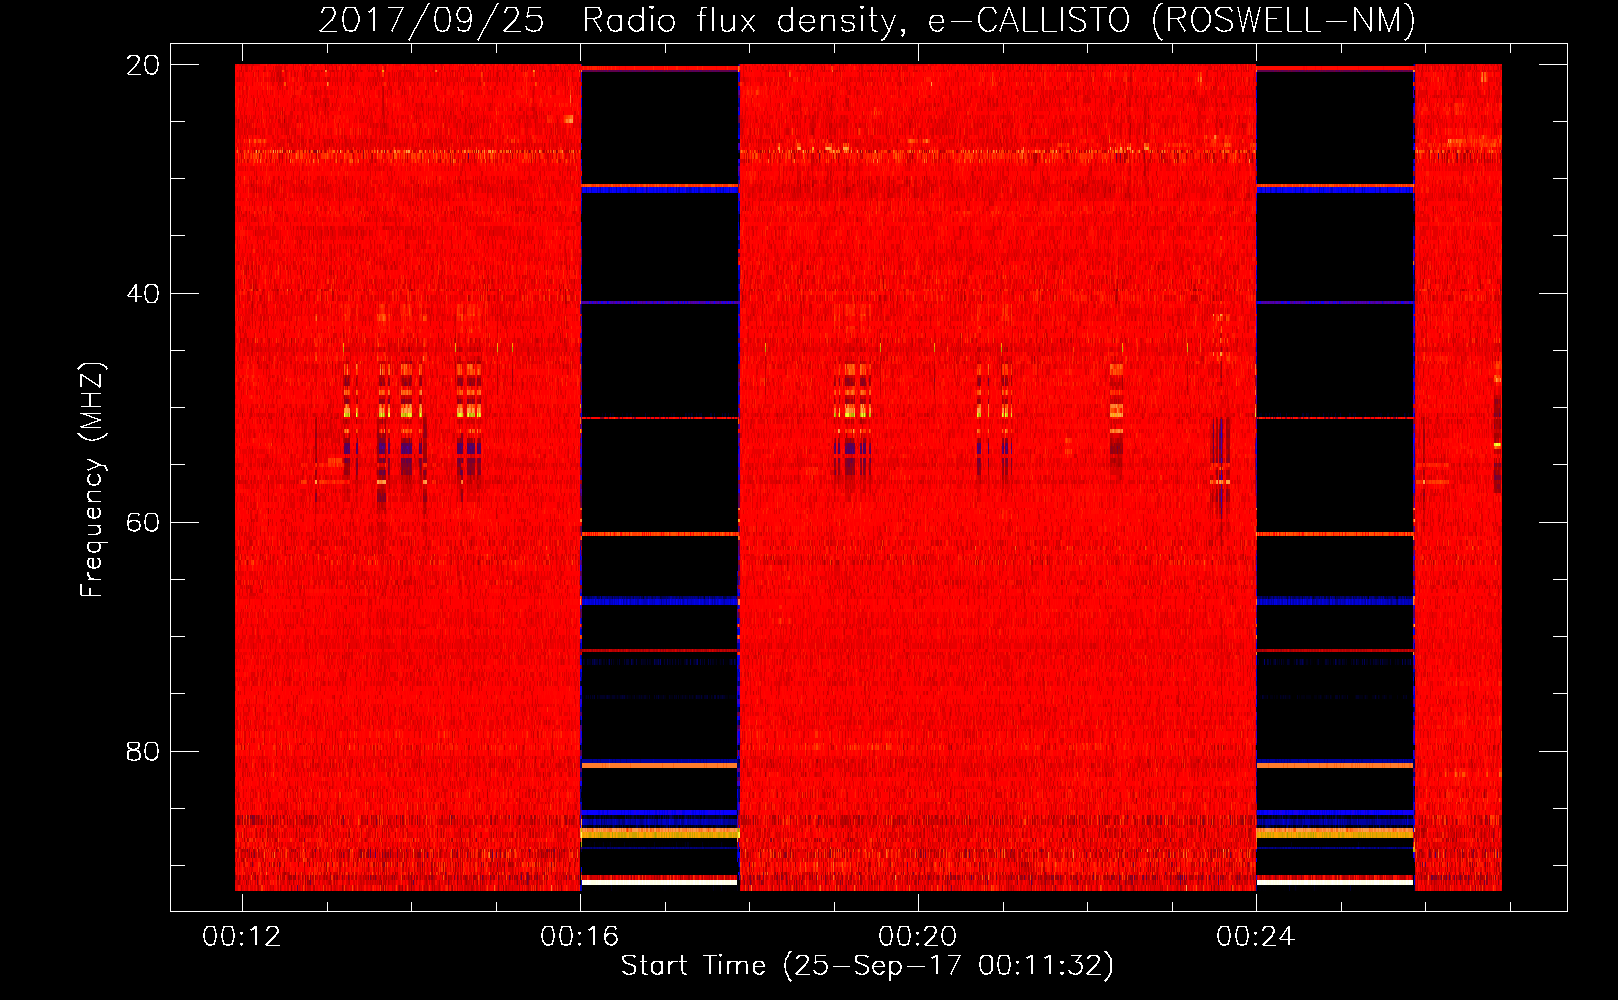The image size is (1618, 1000).
Task: Select the Frequency (MHZ) axis label
Action: (91, 480)
